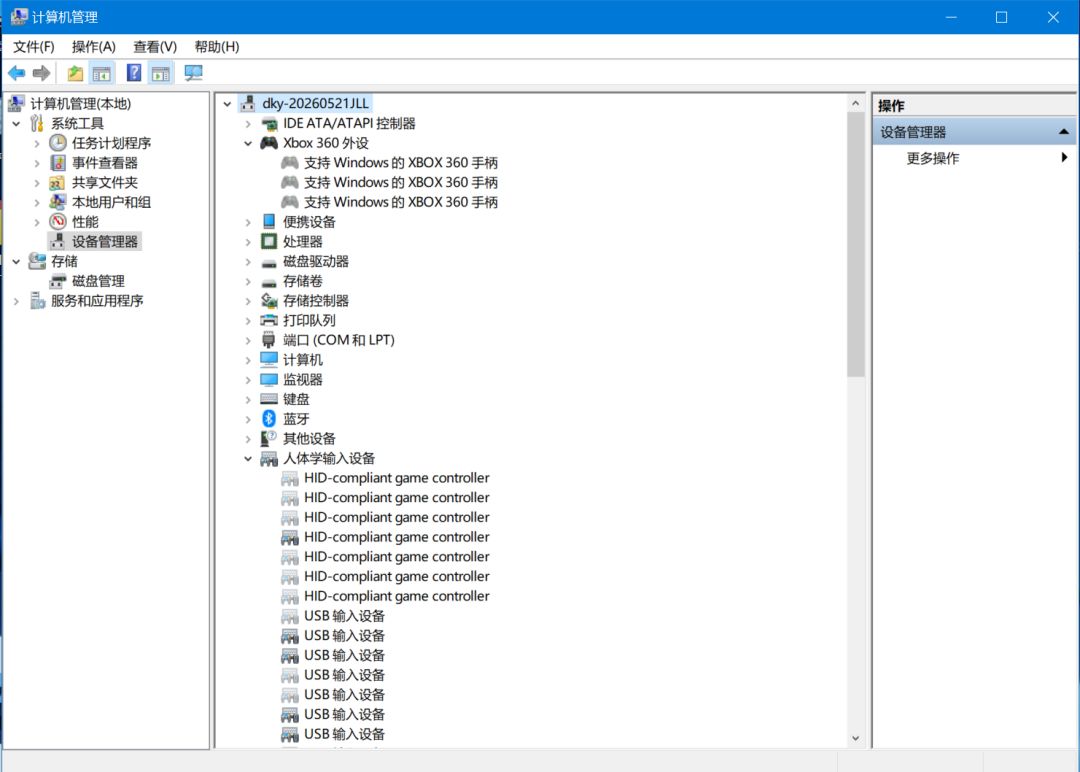Toggle the Show/Hide Action Pane toolbar icon

(x=160, y=73)
